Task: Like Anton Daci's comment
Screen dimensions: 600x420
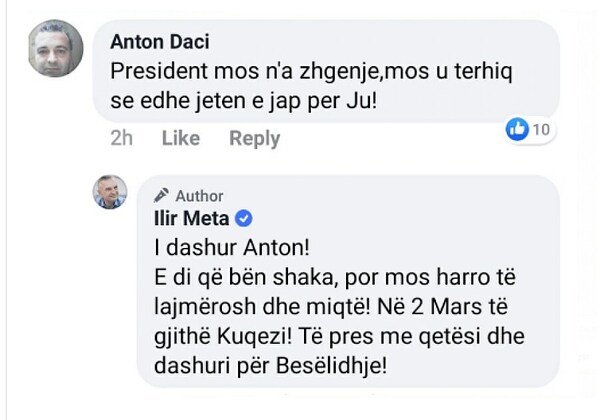Action: 181,139
